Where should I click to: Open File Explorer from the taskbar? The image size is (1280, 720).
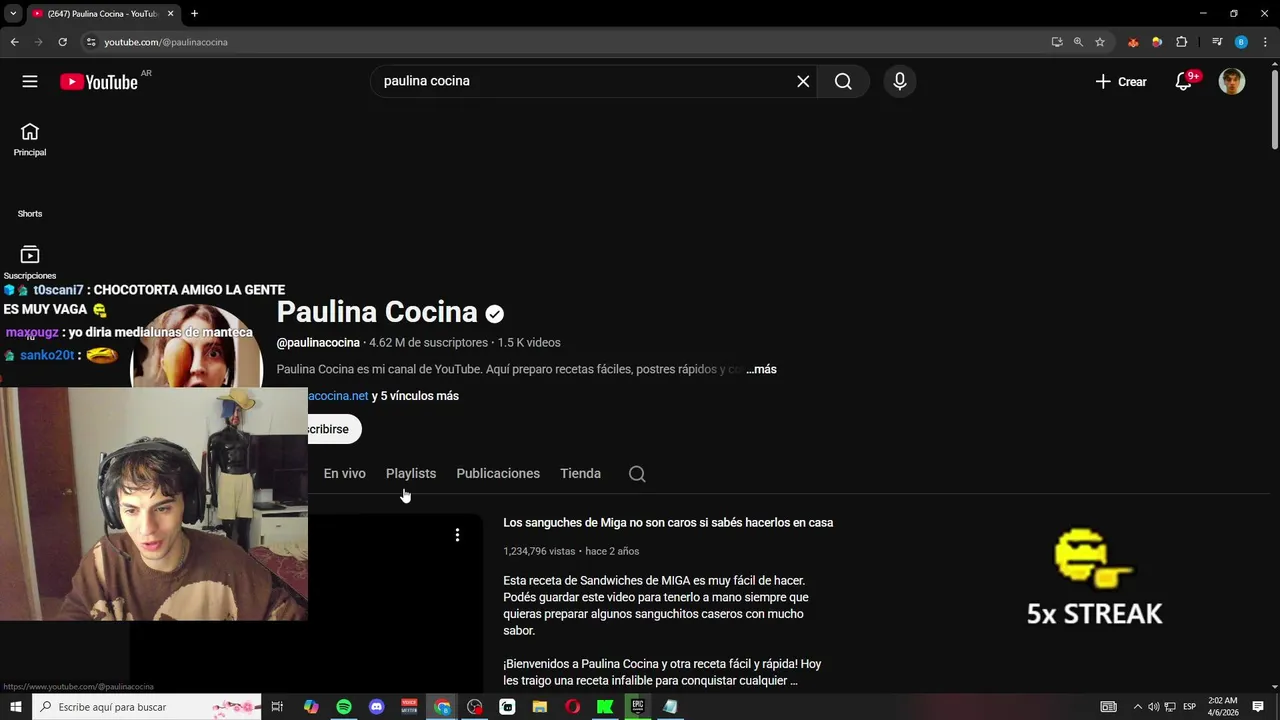[540, 707]
